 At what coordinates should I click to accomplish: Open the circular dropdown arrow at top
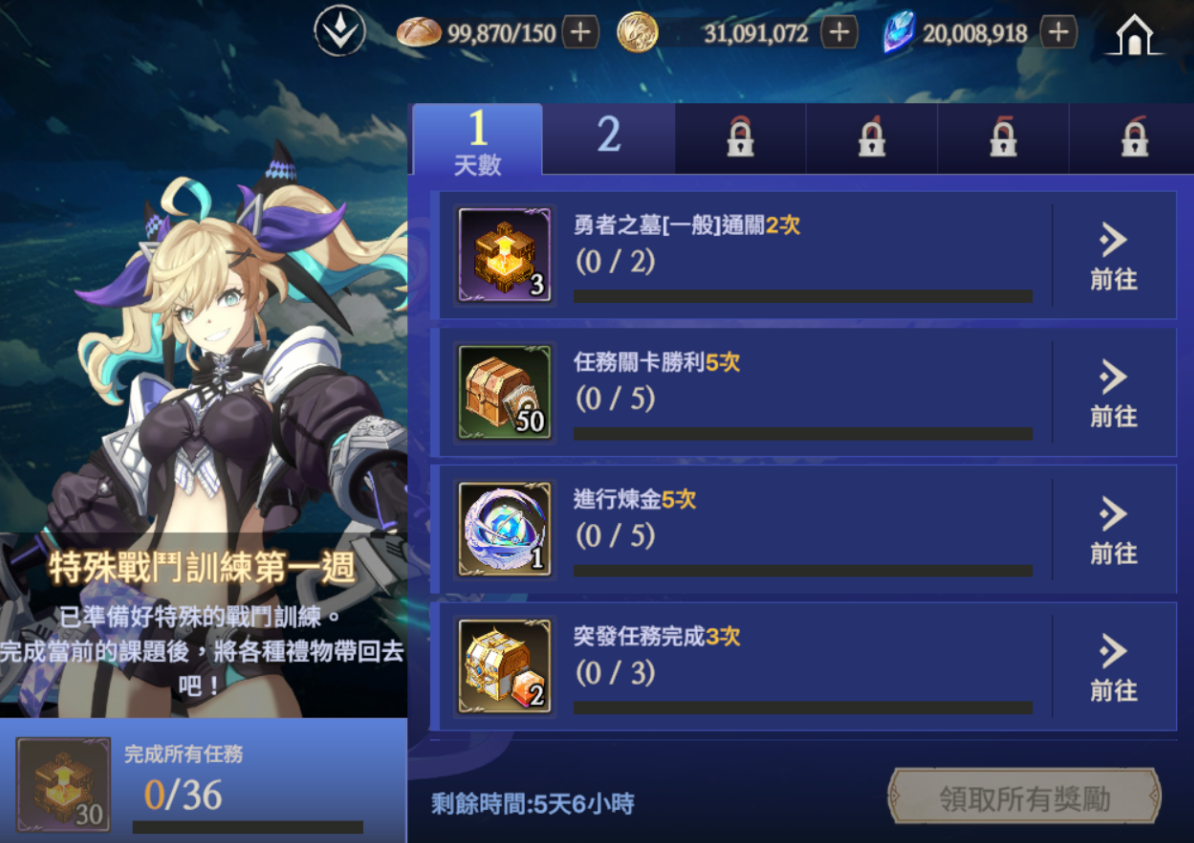point(340,31)
